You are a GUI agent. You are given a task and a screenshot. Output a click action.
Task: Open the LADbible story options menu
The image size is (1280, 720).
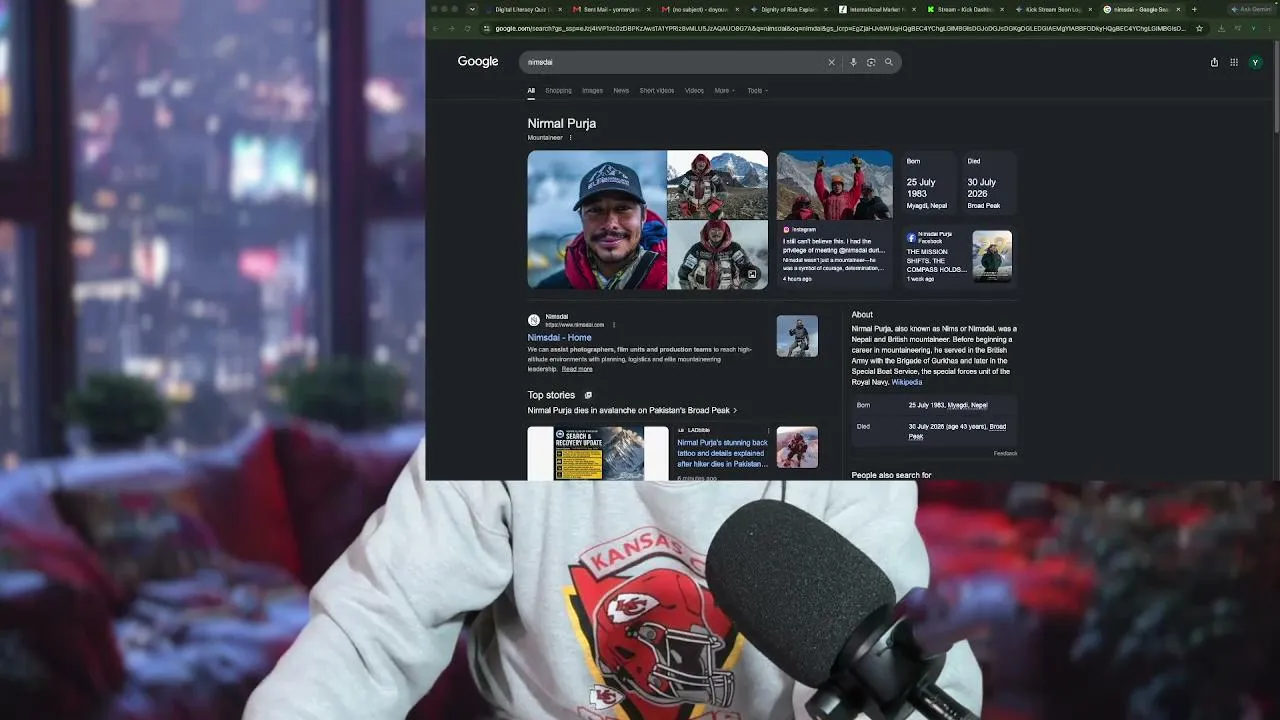[x=768, y=430]
